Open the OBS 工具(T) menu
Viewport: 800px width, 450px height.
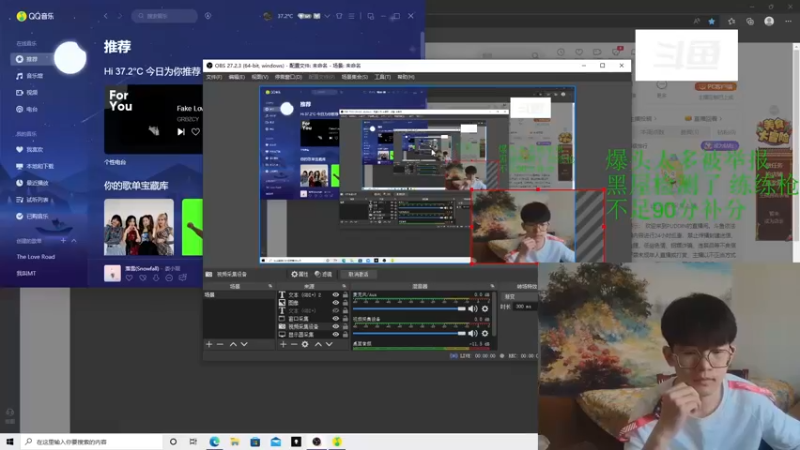(383, 77)
